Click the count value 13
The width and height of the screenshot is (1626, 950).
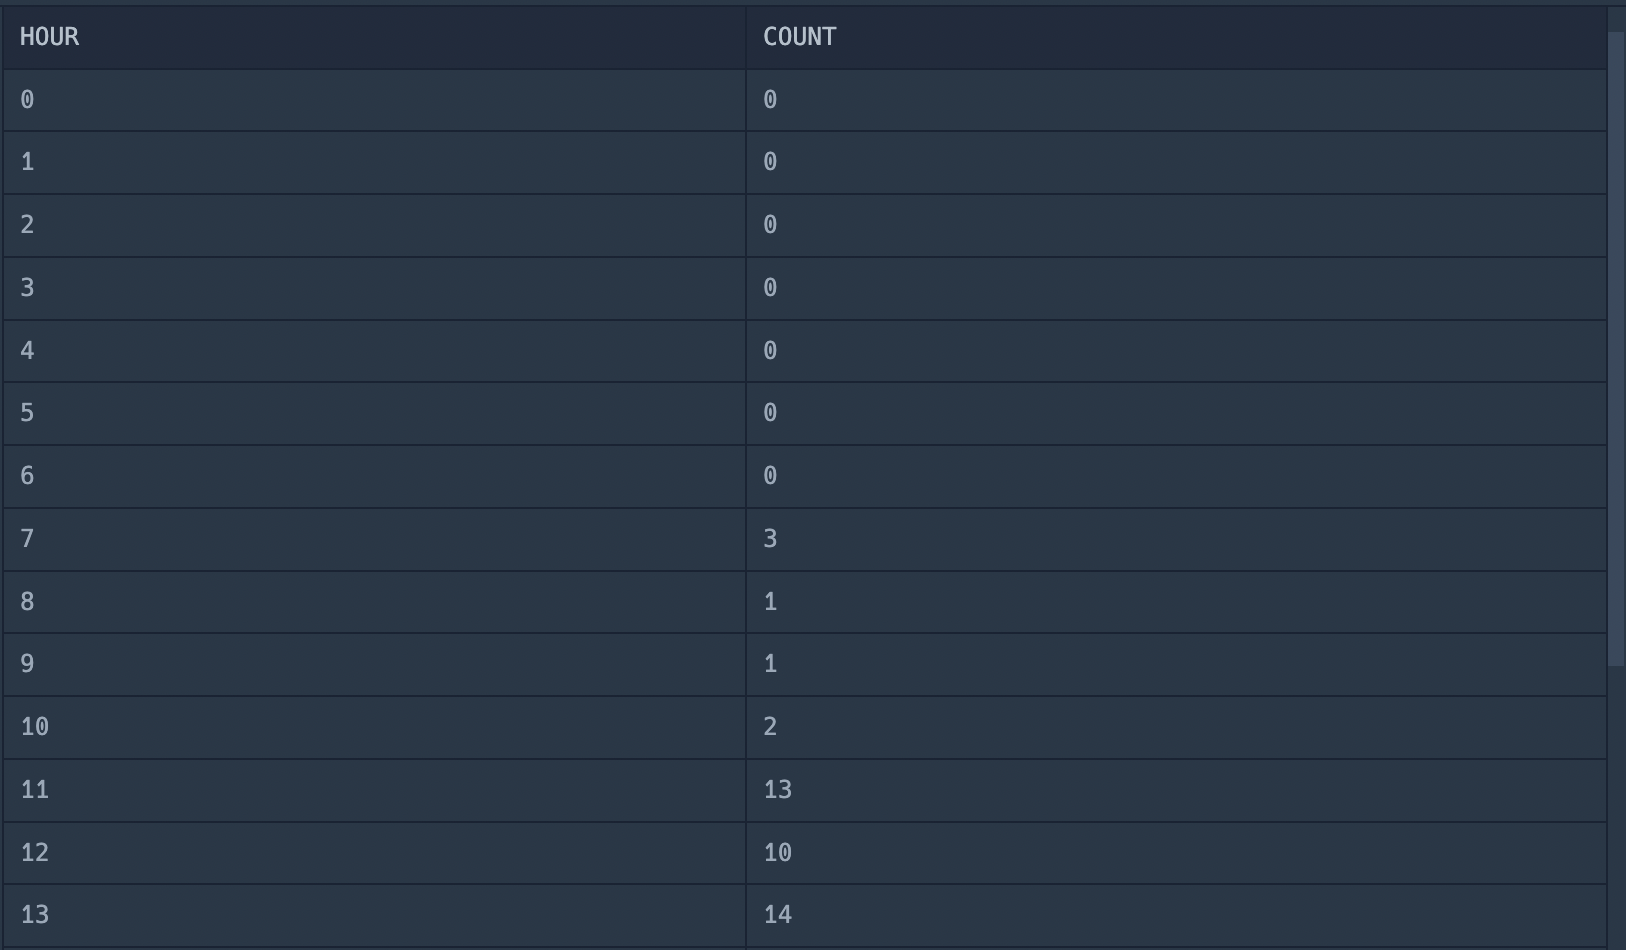(x=778, y=790)
